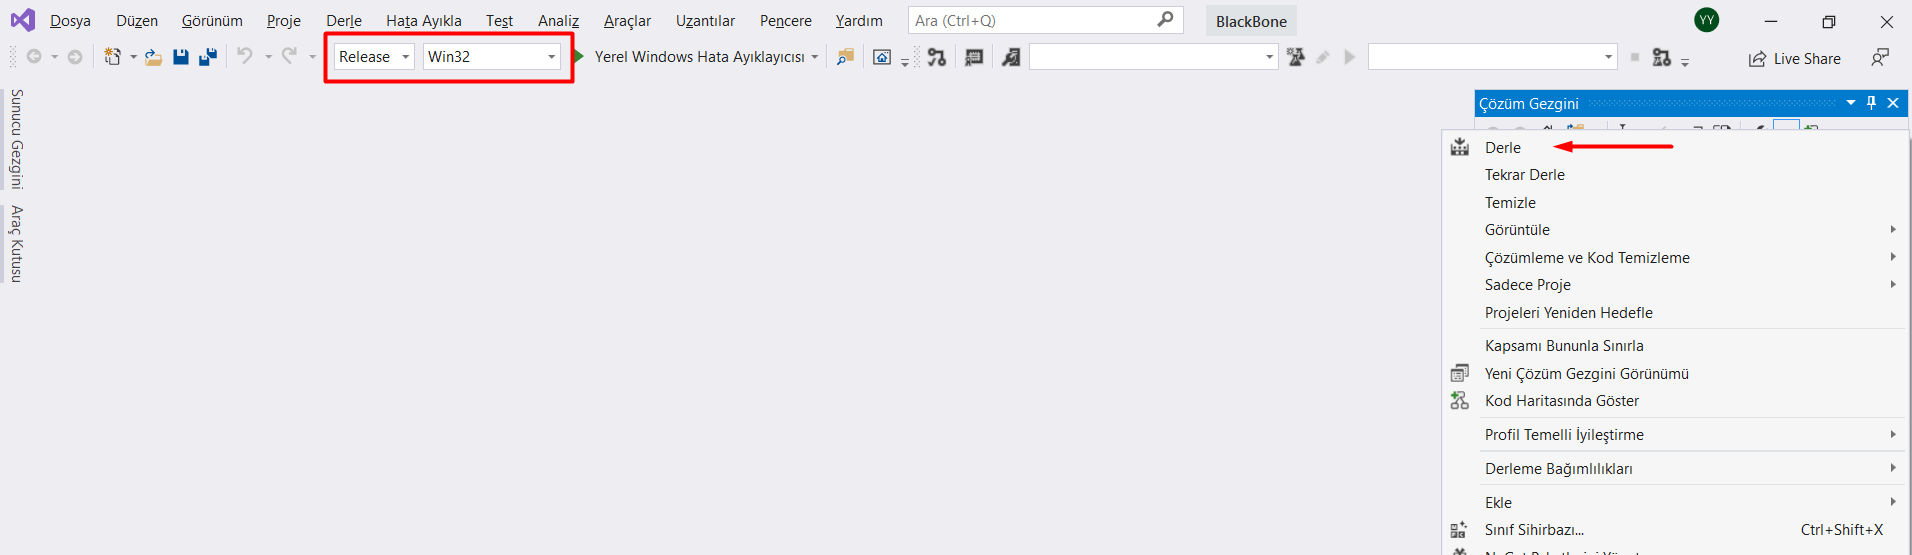Image resolution: width=1912 pixels, height=555 pixels.
Task: Open the Win32 platform dropdown
Action: point(552,57)
